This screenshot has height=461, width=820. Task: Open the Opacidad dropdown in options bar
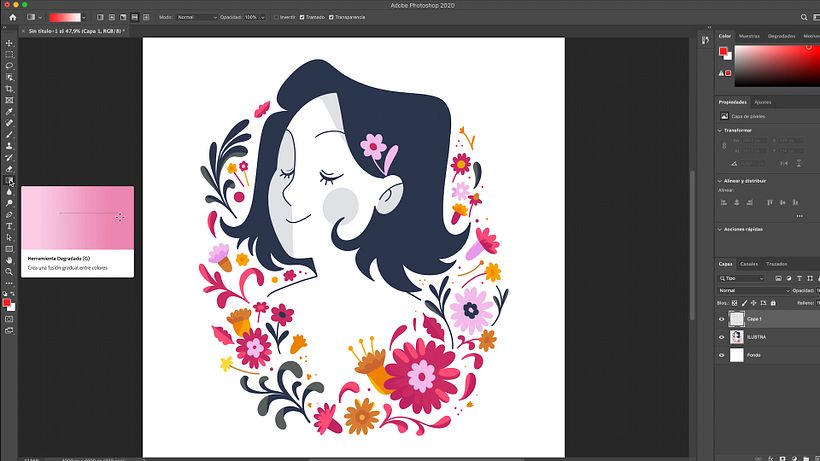[263, 17]
